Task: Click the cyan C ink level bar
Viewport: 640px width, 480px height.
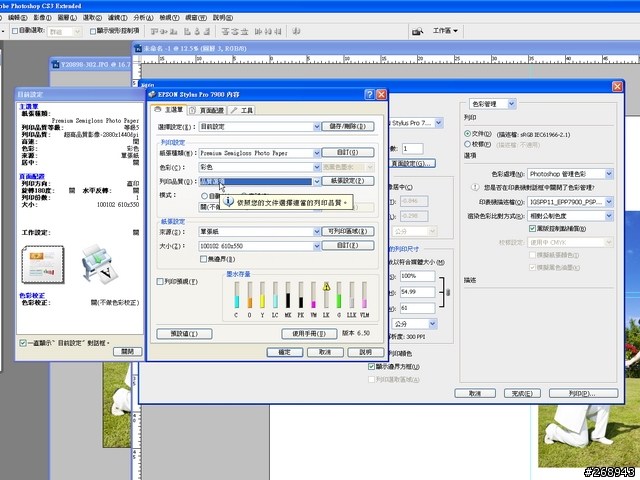Action: 236,295
